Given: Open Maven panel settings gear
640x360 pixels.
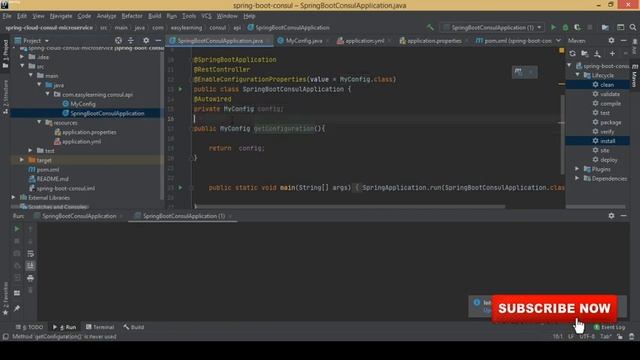Looking at the screenshot, I should tap(611, 40).
